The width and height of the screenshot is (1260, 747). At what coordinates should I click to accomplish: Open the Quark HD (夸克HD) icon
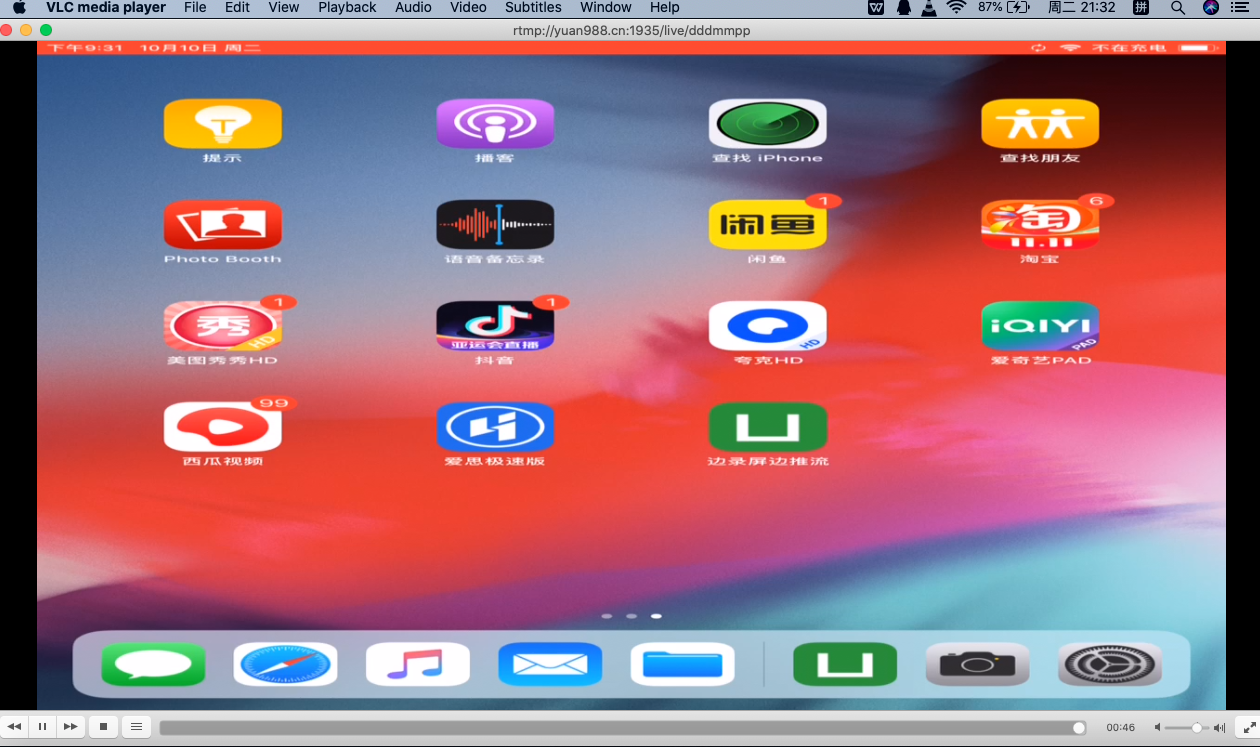[767, 326]
